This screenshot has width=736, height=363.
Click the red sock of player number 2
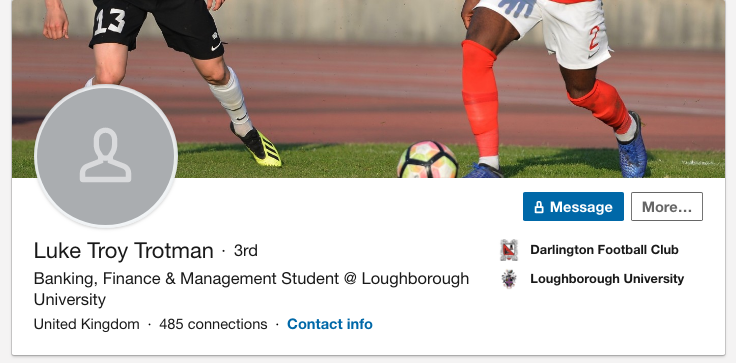click(x=480, y=99)
